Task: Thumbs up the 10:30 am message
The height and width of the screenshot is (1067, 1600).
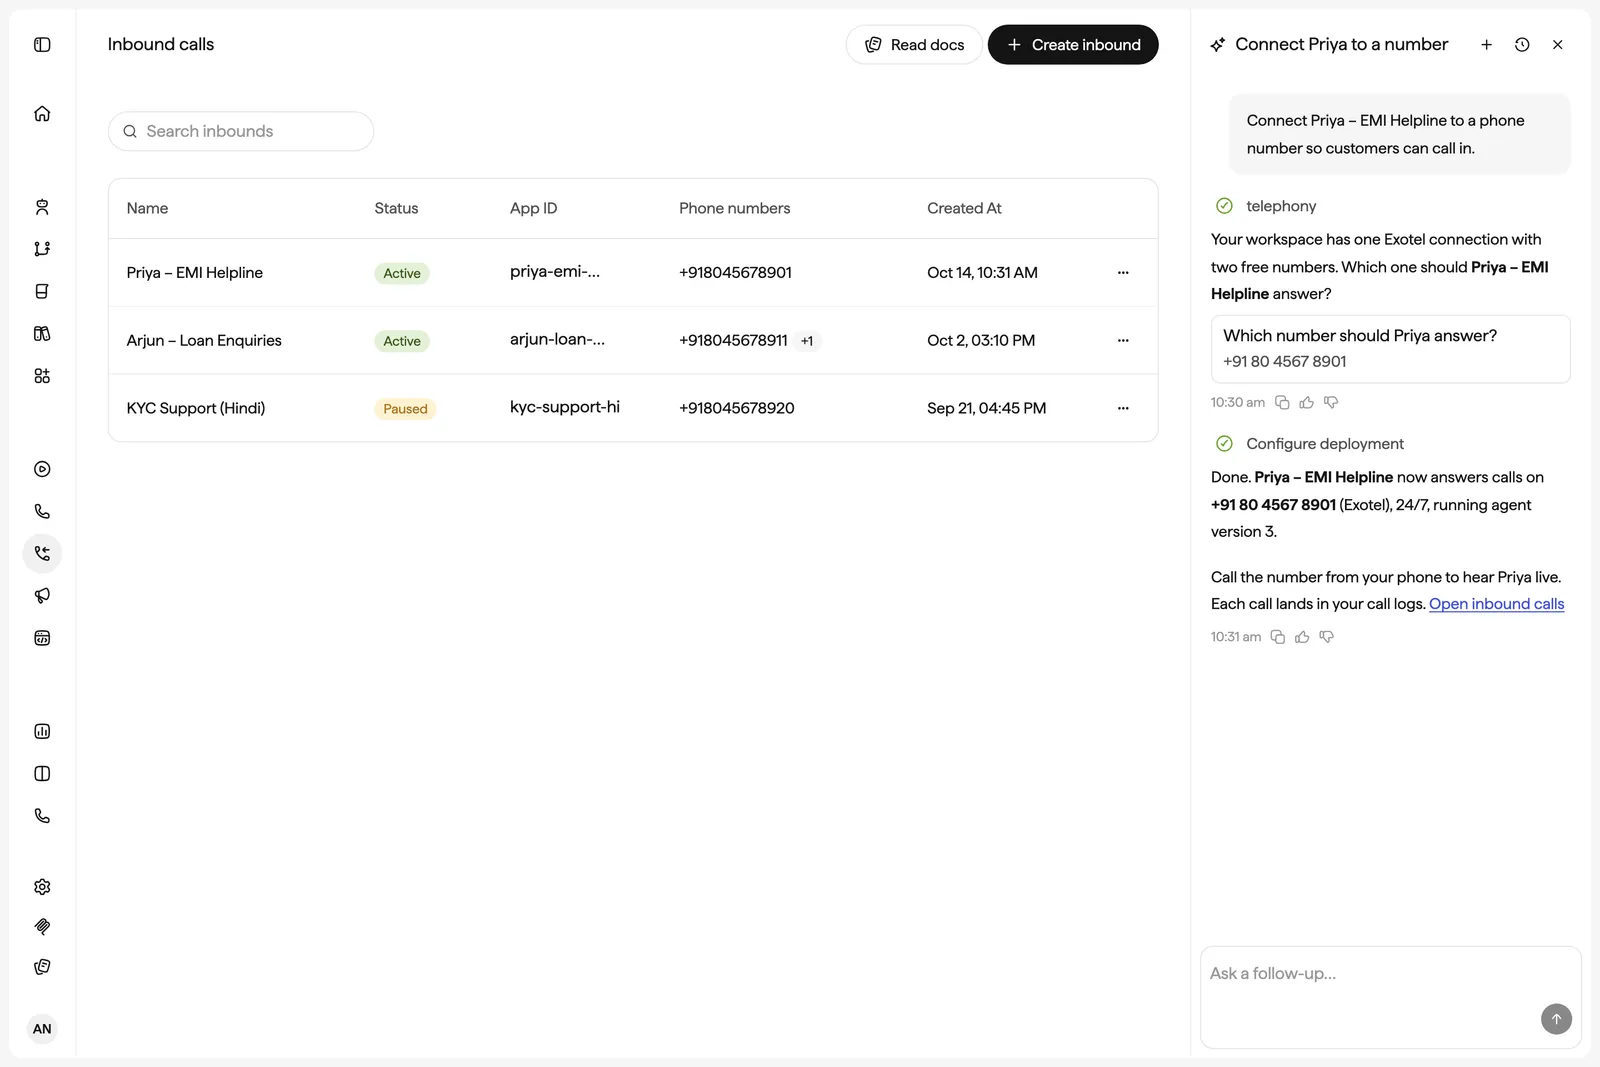Action: [1306, 402]
